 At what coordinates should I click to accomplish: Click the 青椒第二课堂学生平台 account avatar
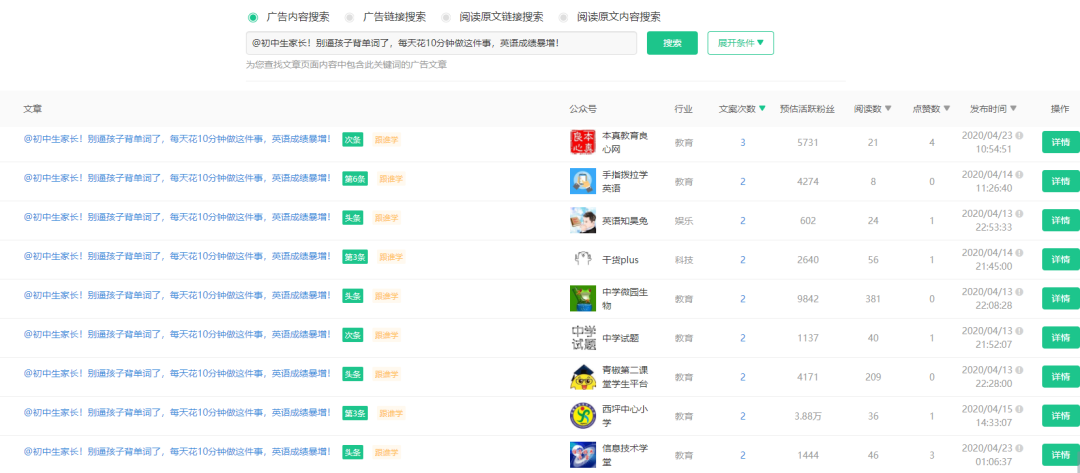click(x=583, y=377)
